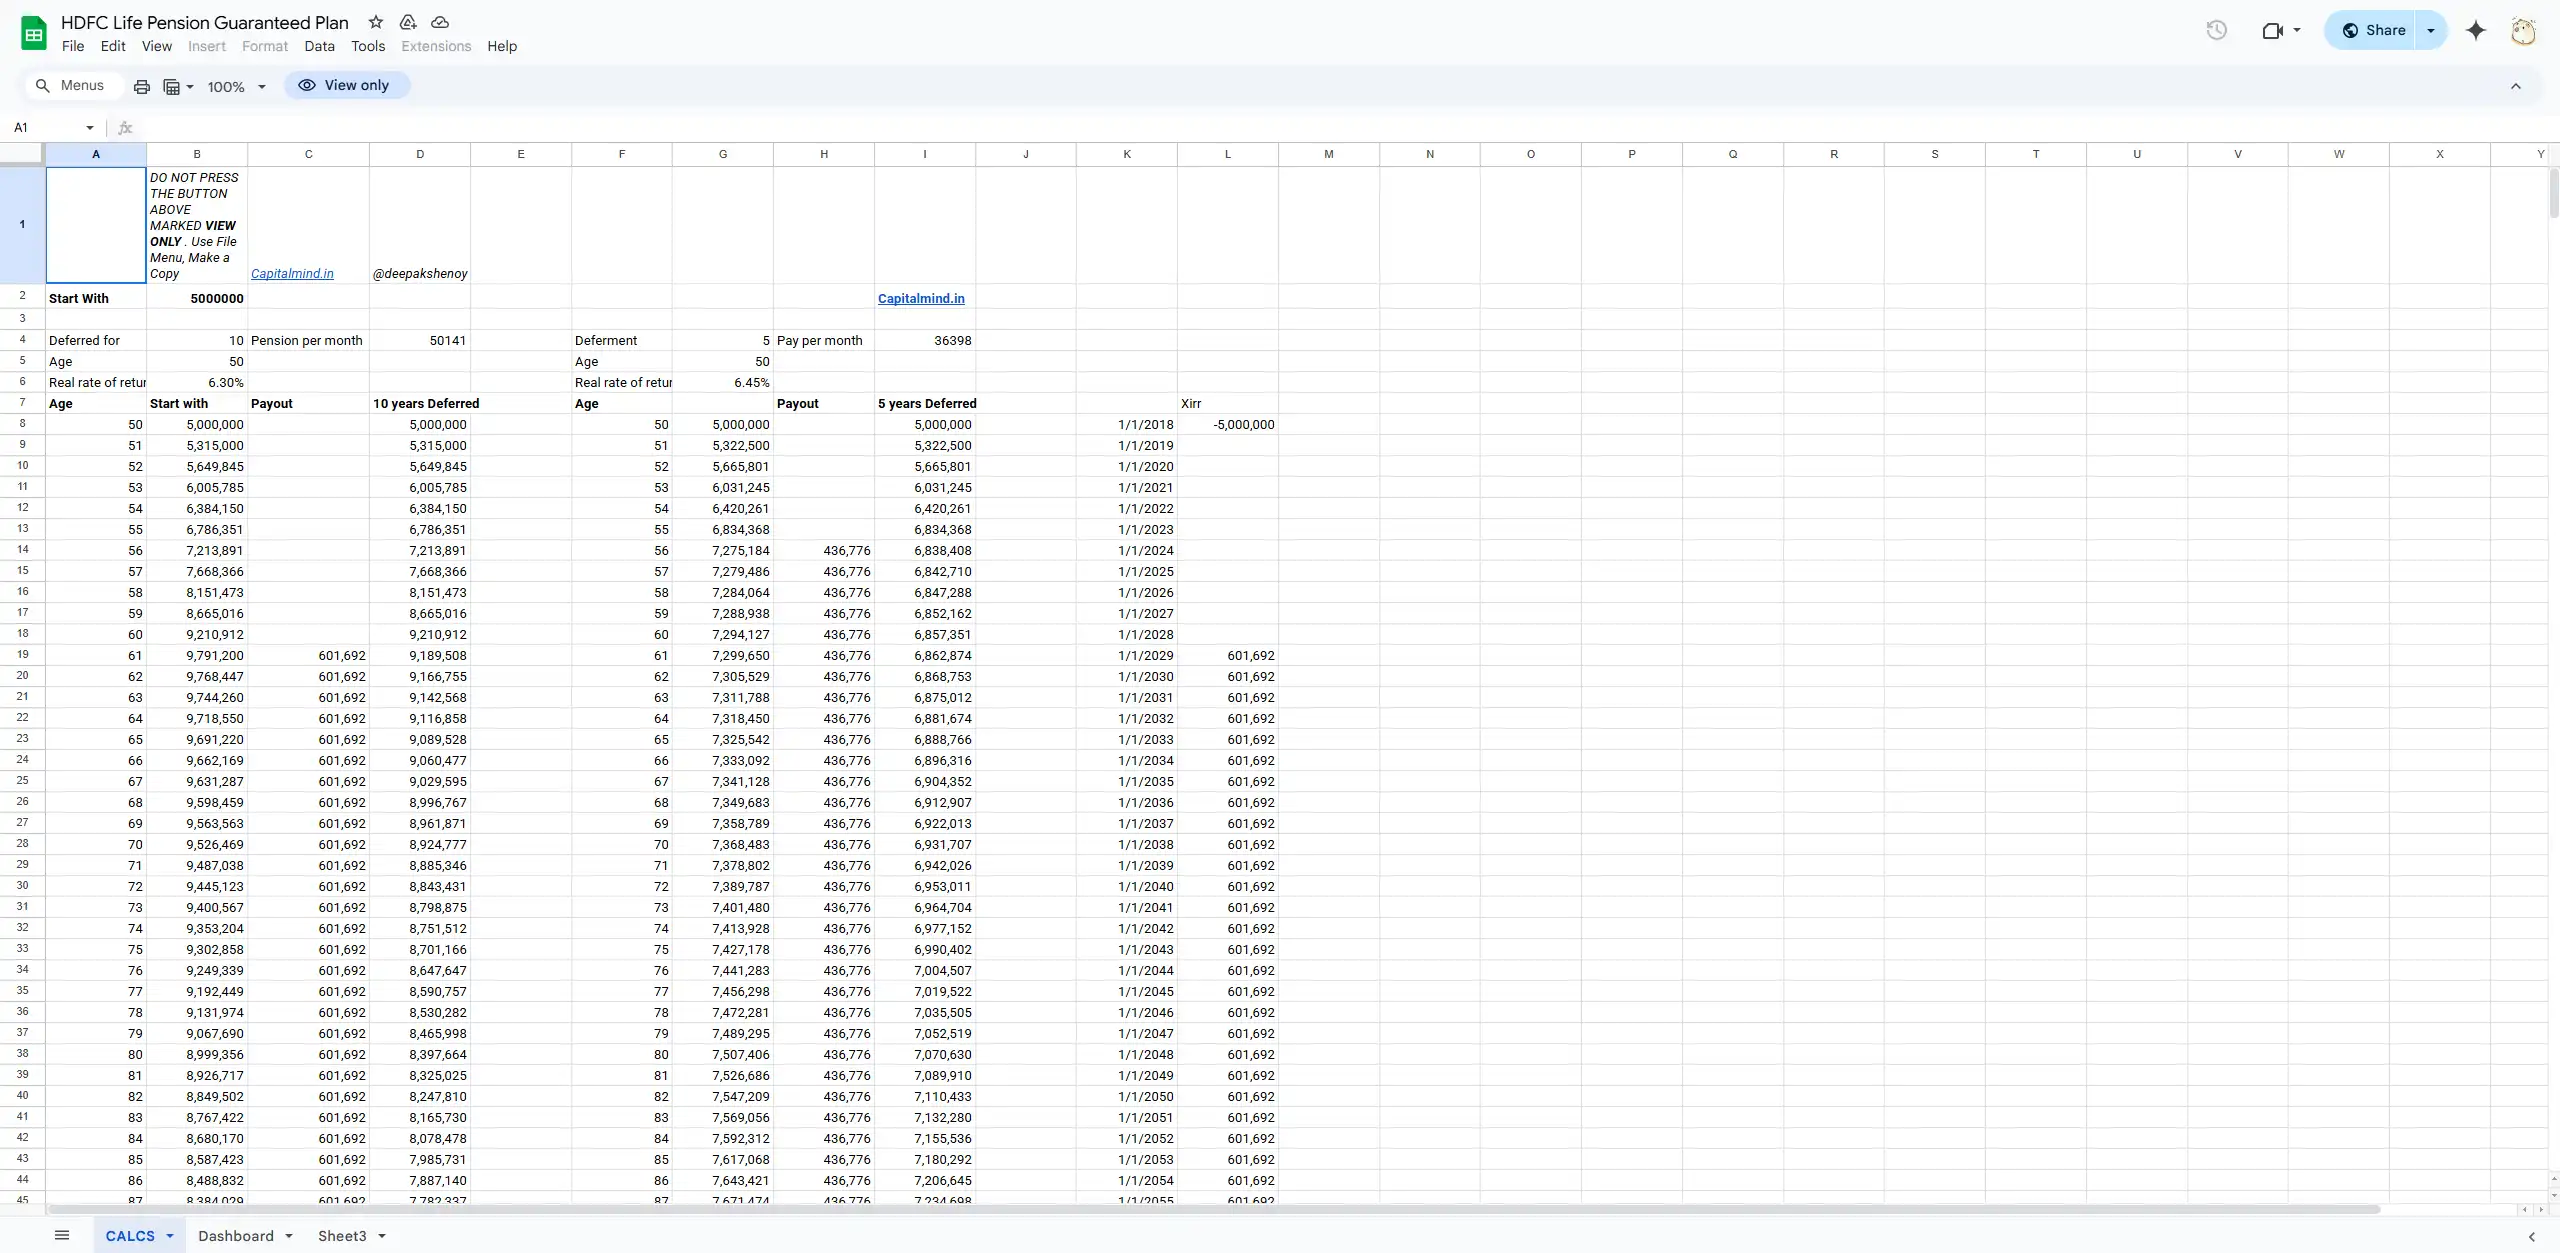Switch to the Dashboard sheet tab
Viewport: 2560px width, 1253px height.
[236, 1236]
